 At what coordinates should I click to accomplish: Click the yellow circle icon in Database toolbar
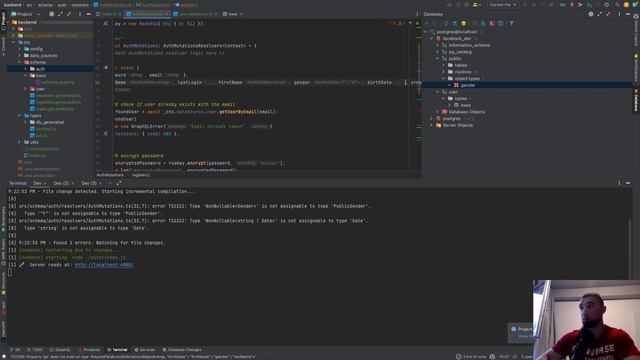tap(463, 24)
